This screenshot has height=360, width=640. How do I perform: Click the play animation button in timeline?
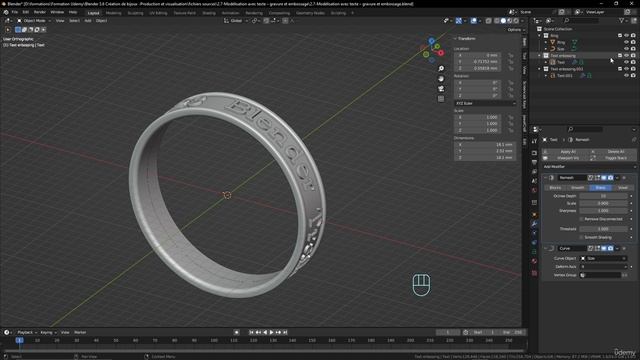[271, 332]
